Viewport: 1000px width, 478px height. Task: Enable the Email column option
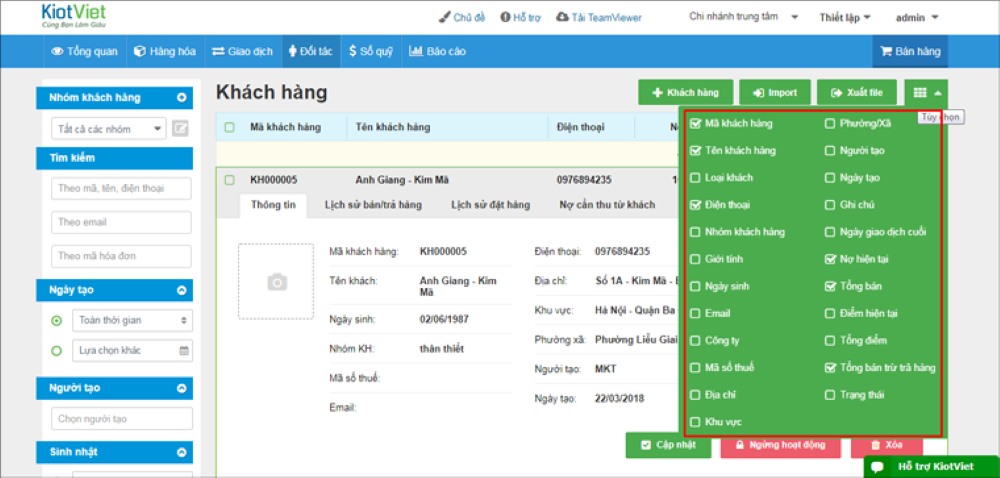click(x=695, y=314)
